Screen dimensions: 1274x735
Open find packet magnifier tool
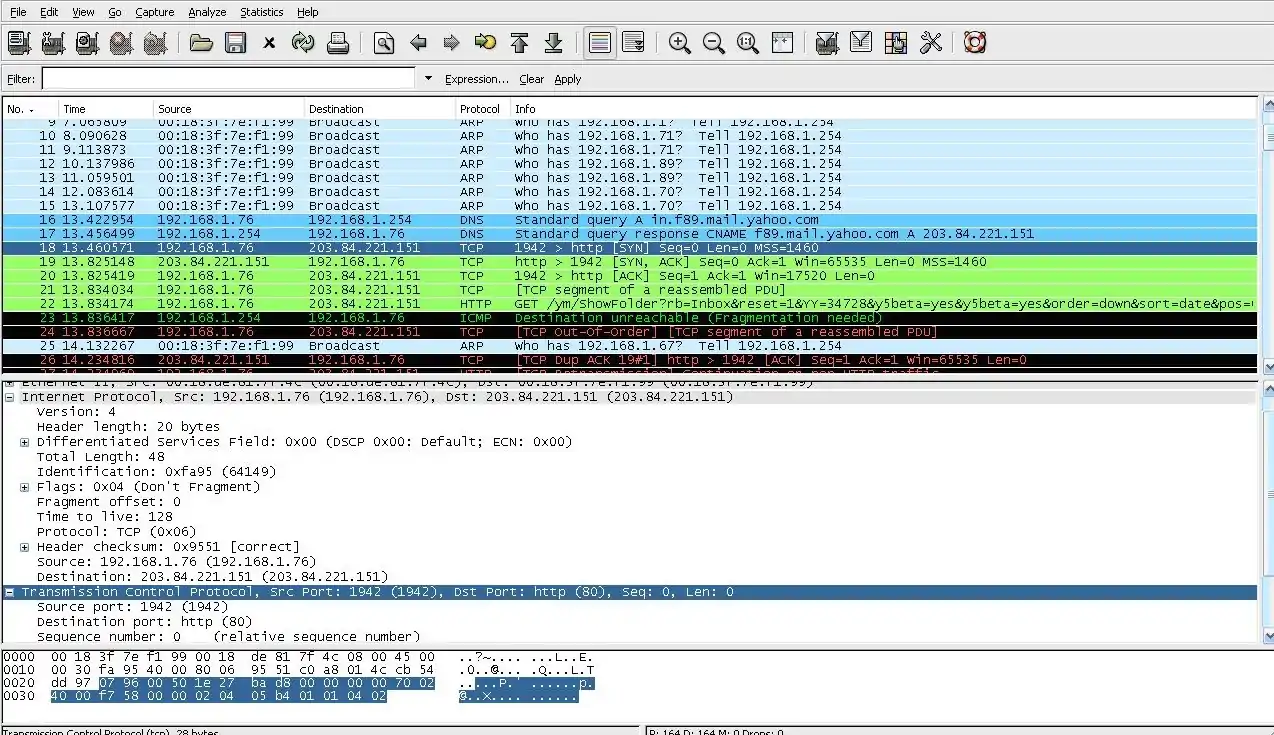(384, 43)
